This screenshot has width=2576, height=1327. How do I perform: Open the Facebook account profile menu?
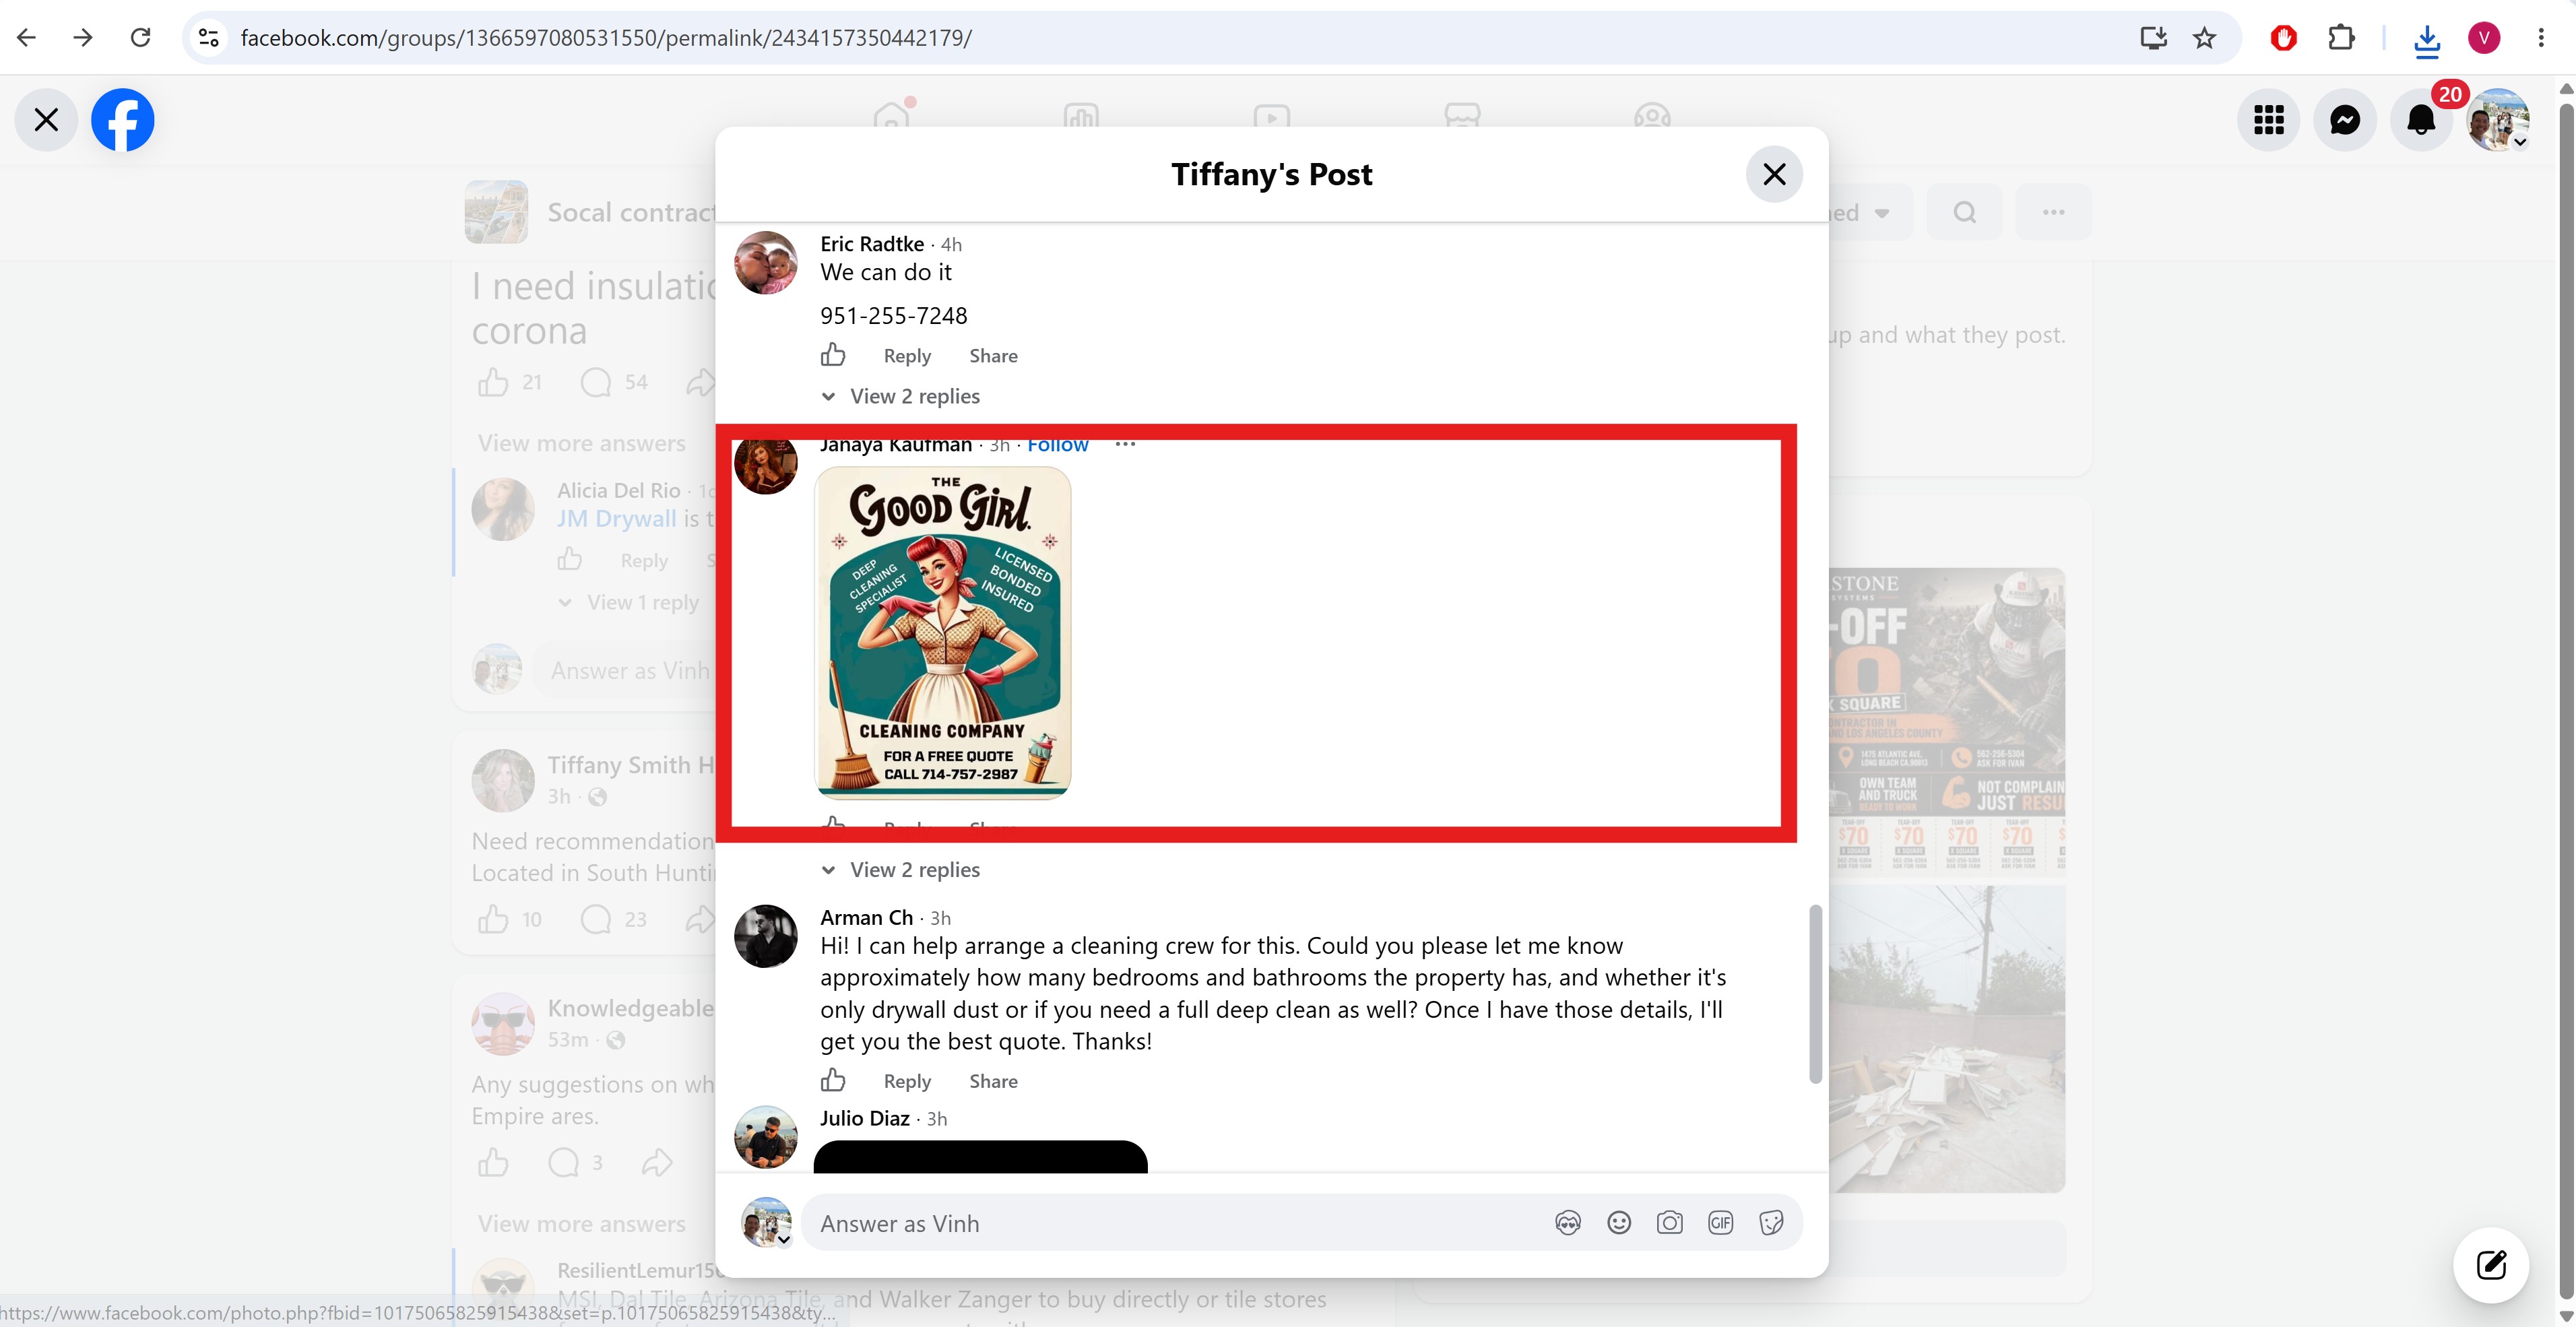[2498, 120]
